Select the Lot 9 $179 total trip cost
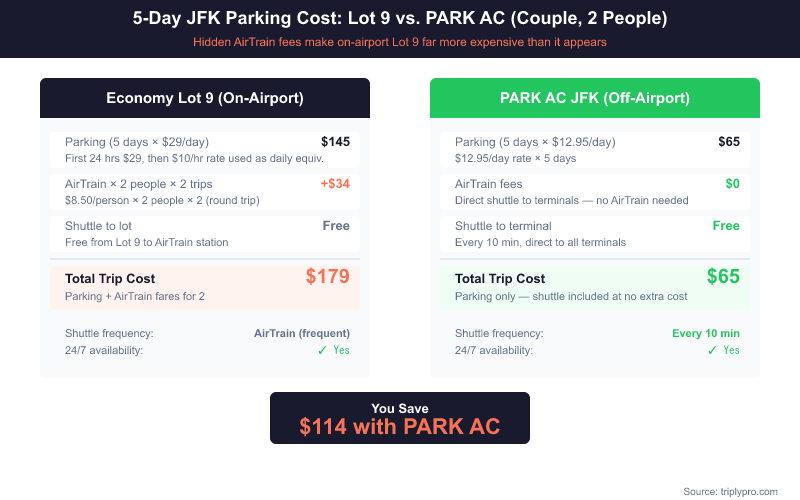 (327, 277)
